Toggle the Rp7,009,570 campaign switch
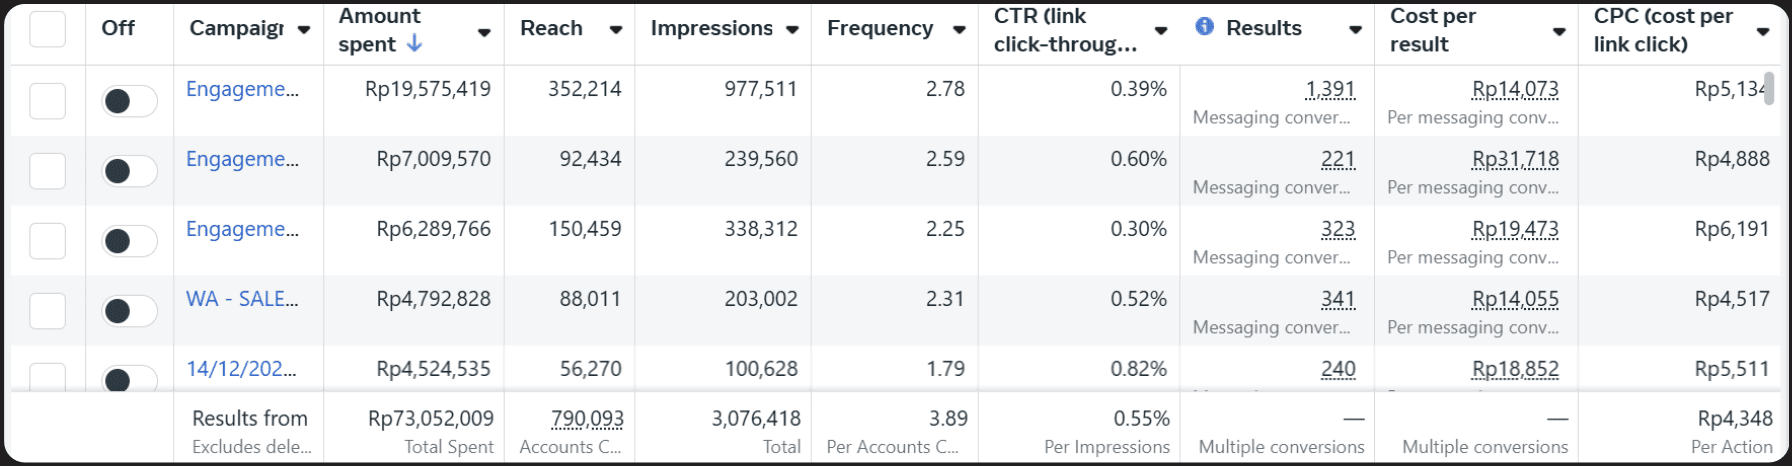The height and width of the screenshot is (466, 1792). (x=129, y=171)
